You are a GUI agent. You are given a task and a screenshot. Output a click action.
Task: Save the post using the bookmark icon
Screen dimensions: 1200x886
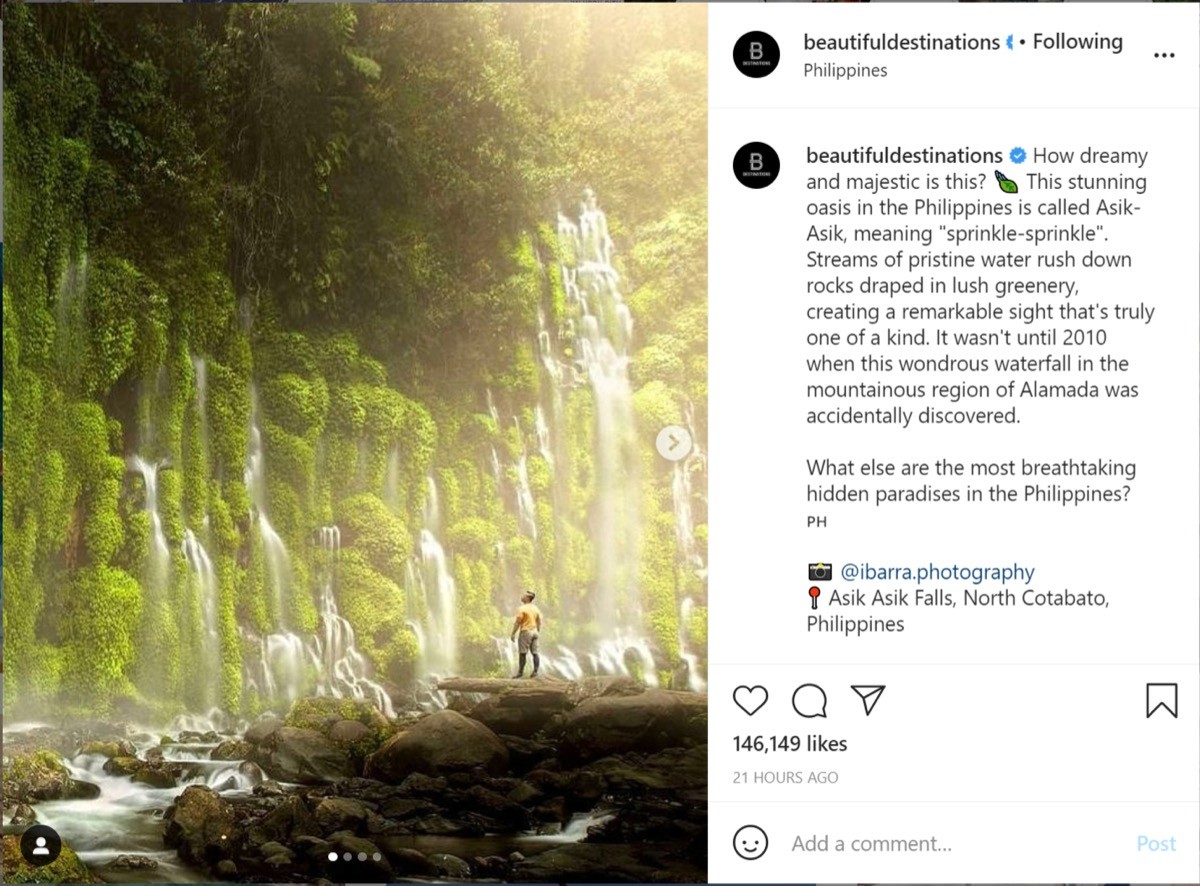pyautogui.click(x=1161, y=700)
